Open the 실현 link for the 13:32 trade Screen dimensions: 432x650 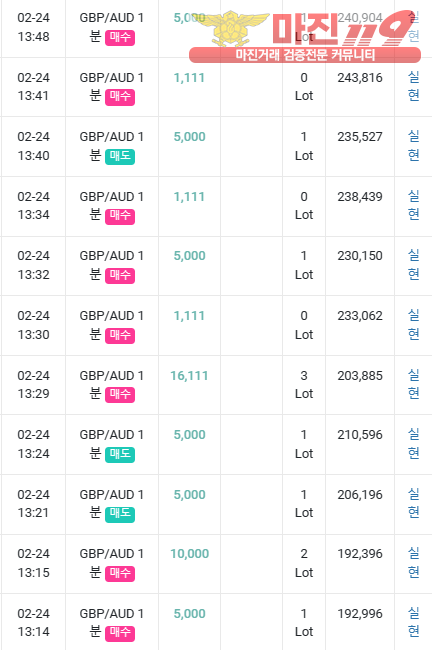413,265
